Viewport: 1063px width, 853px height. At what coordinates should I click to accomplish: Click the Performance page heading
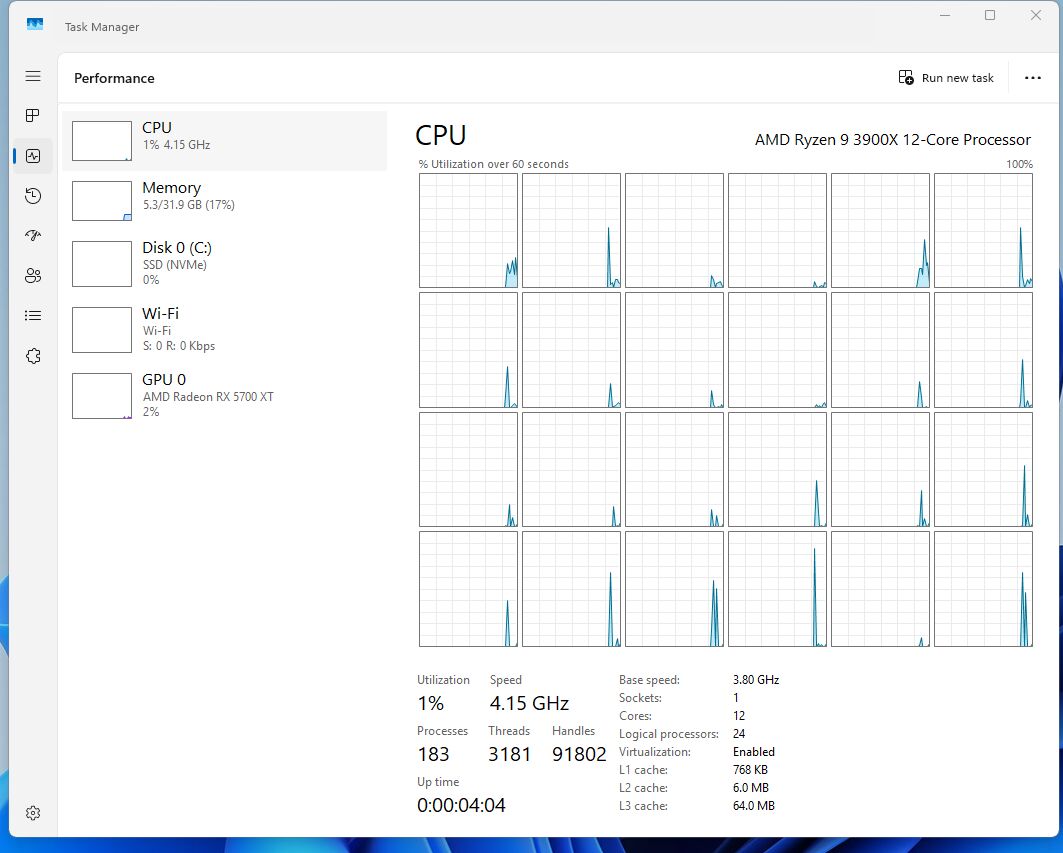pyautogui.click(x=114, y=78)
